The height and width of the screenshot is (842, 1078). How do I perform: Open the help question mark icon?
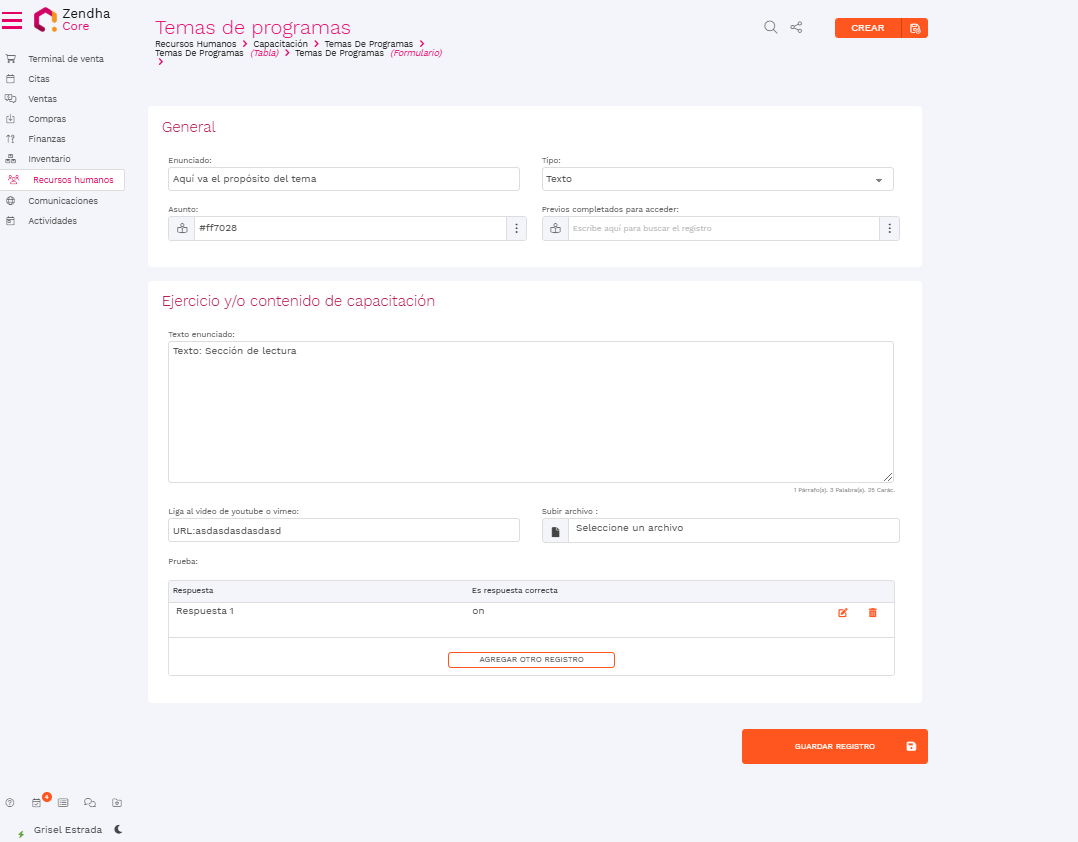coord(10,802)
